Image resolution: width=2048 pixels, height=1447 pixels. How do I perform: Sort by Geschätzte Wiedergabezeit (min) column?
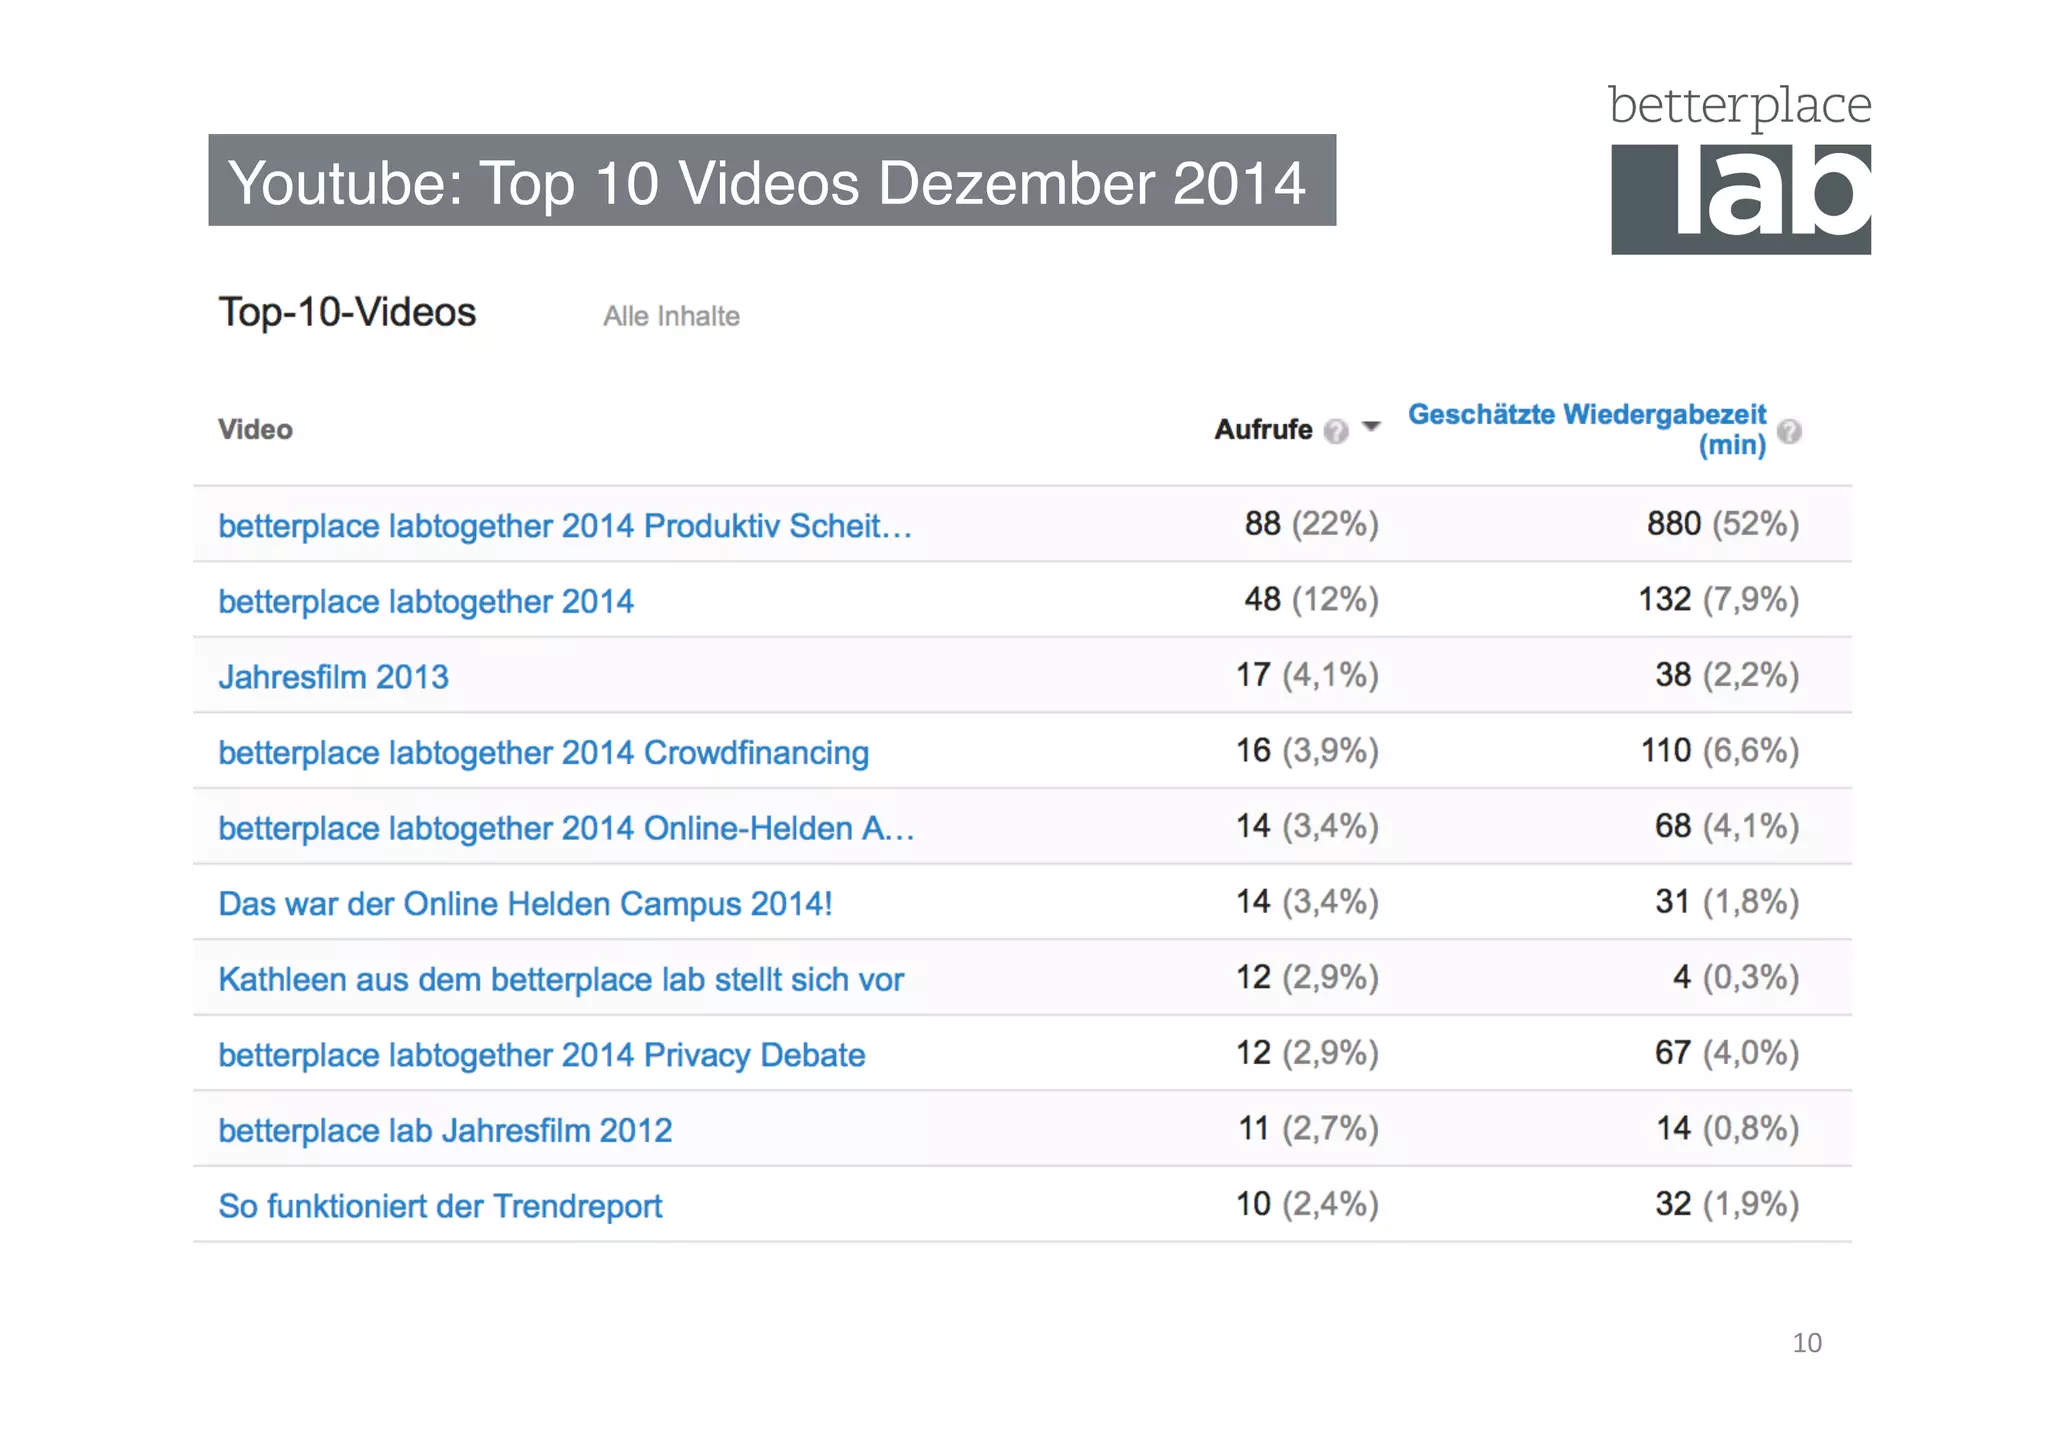click(1587, 429)
